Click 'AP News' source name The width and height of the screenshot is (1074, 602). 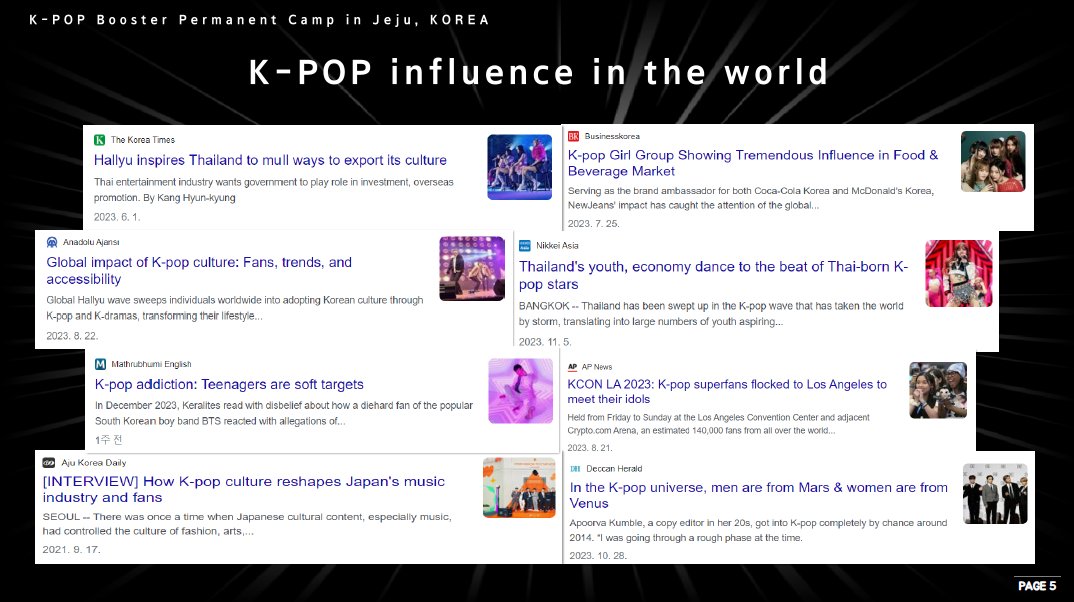click(597, 367)
